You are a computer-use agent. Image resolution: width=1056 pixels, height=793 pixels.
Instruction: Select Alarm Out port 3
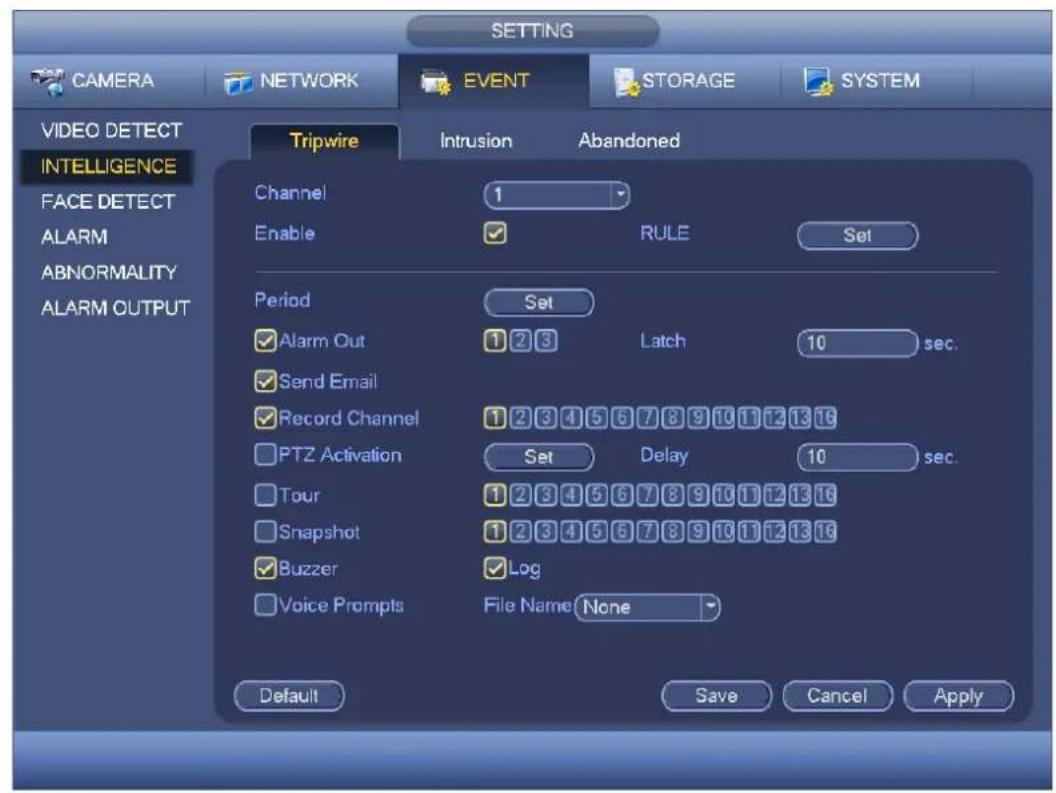(546, 341)
